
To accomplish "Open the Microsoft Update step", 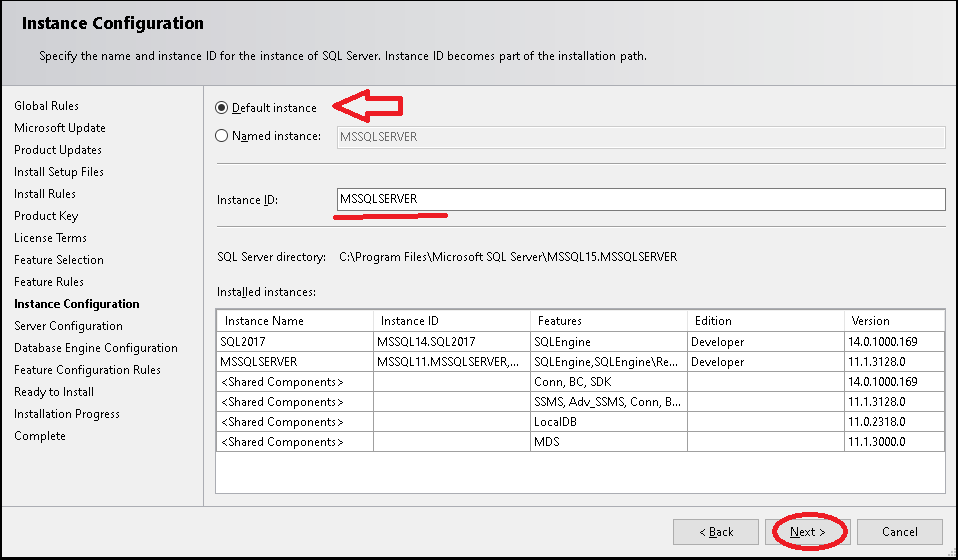I will coord(60,128).
